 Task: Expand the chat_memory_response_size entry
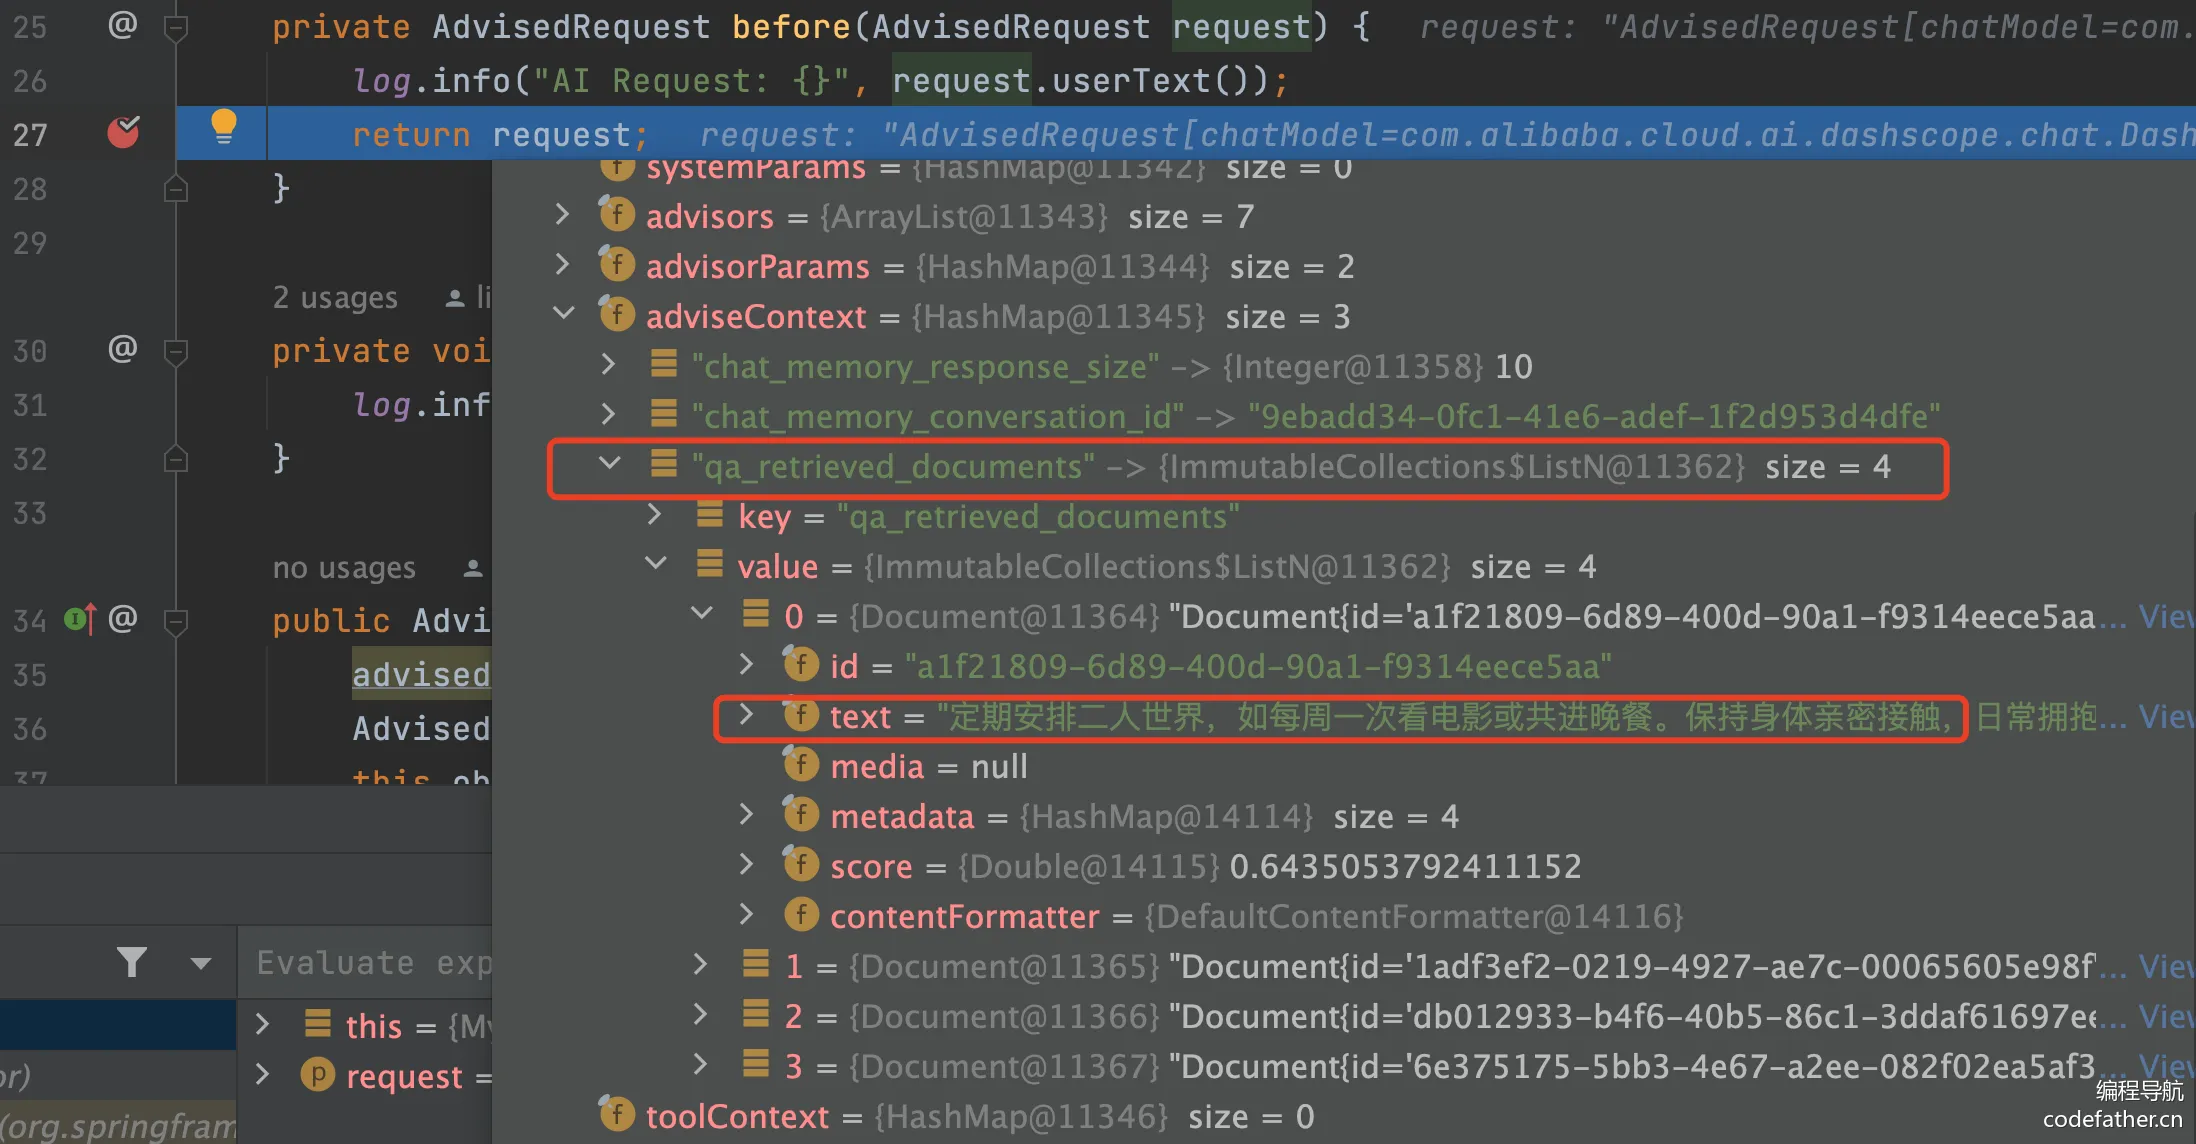coord(608,364)
